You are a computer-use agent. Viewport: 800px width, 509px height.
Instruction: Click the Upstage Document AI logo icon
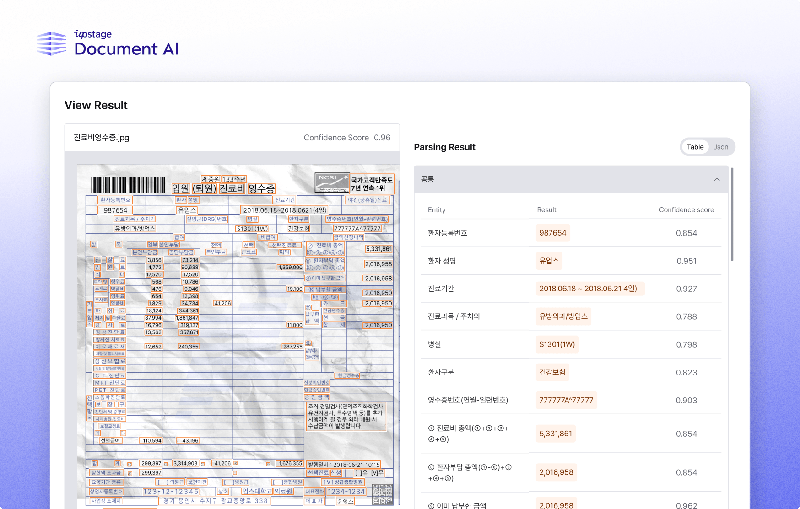click(x=50, y=43)
